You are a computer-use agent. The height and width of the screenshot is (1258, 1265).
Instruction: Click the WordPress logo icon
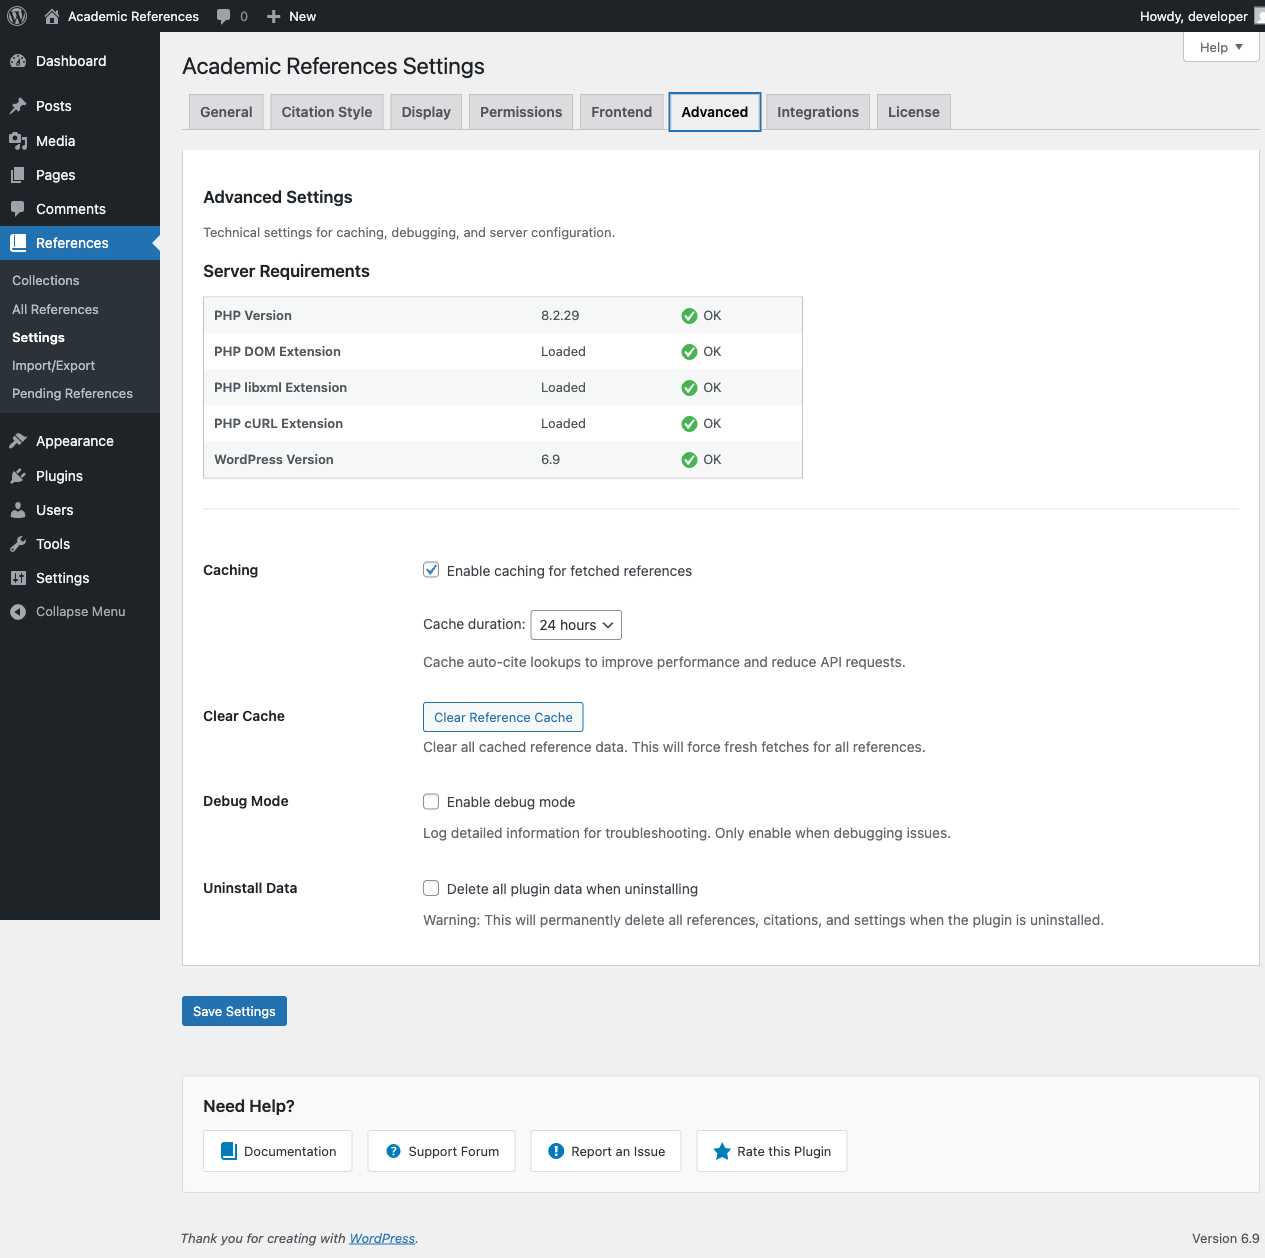(17, 16)
